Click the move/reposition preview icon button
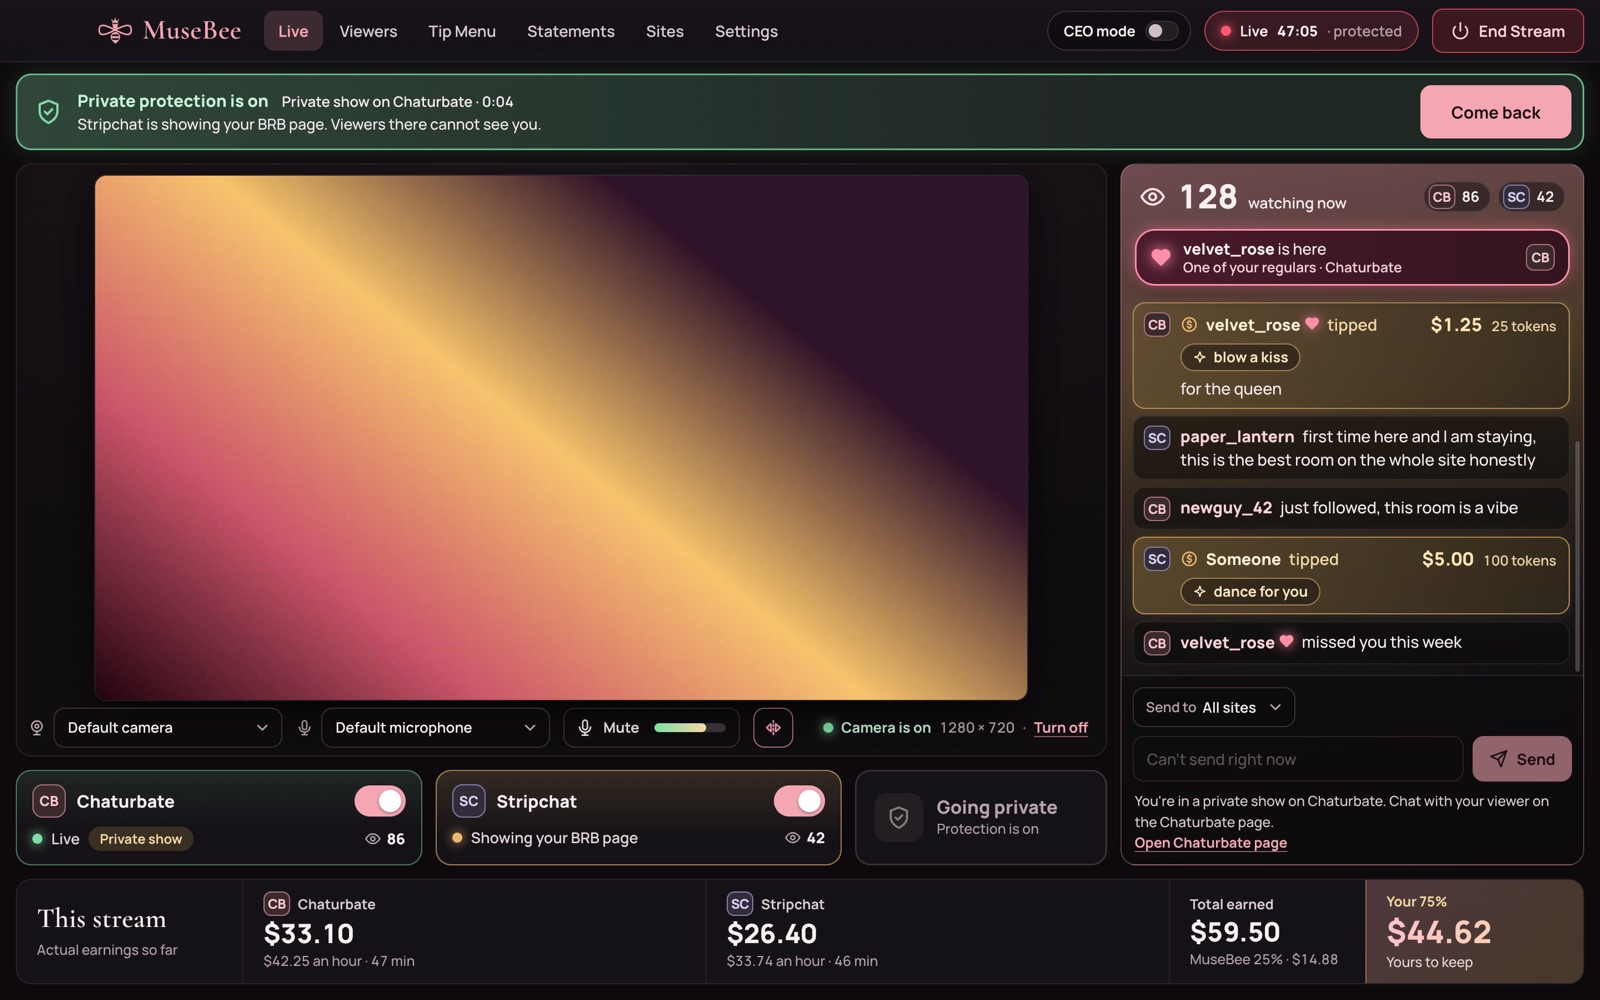The height and width of the screenshot is (1000, 1600). click(773, 728)
